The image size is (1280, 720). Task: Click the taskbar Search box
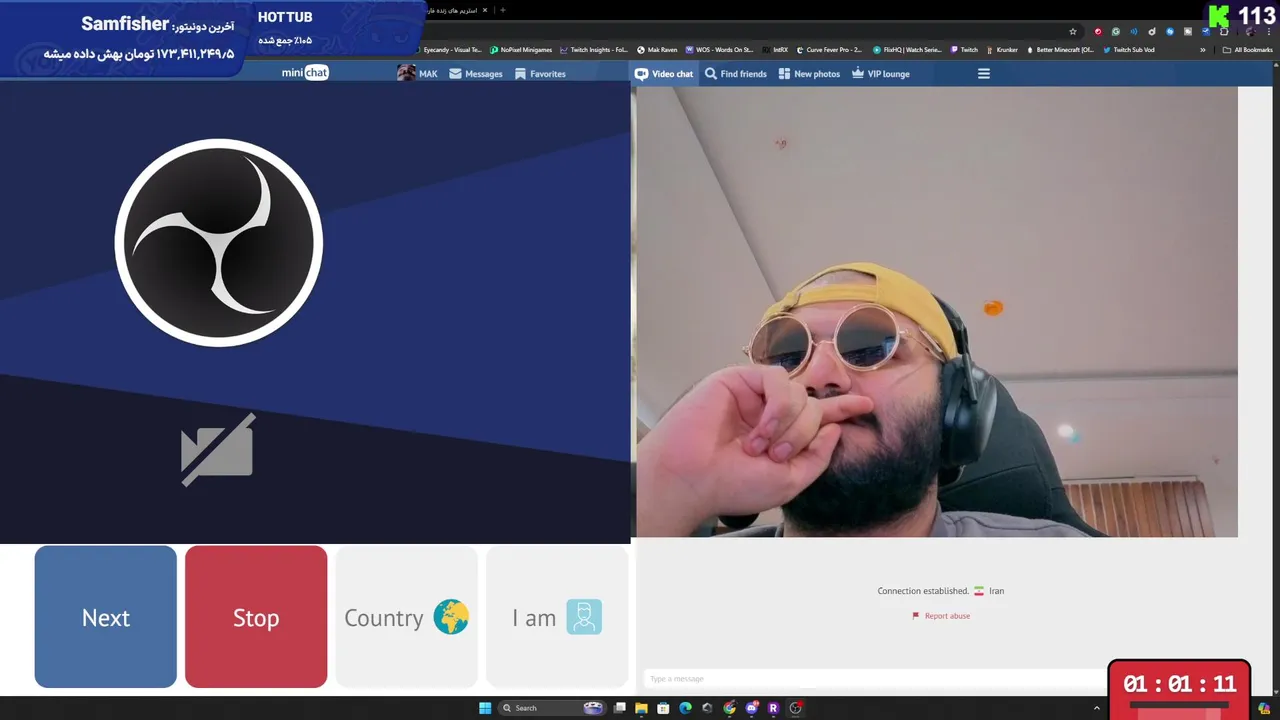[553, 708]
